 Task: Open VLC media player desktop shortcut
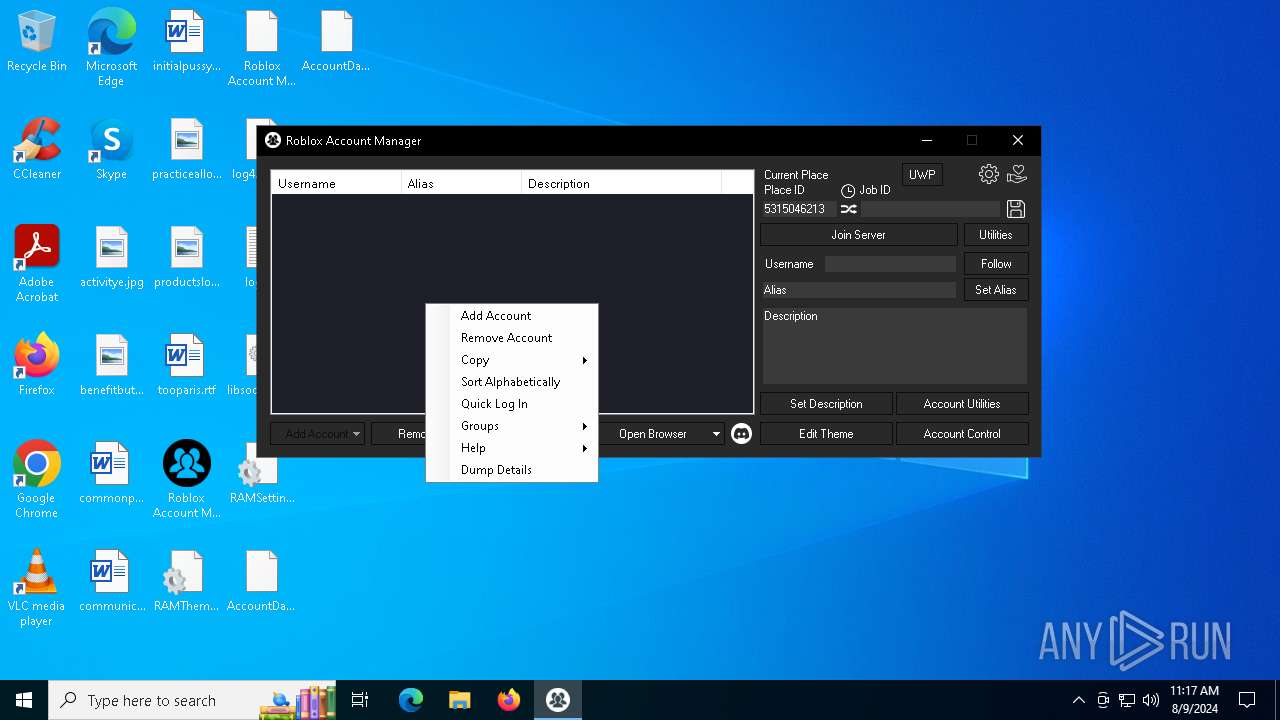coord(37,588)
